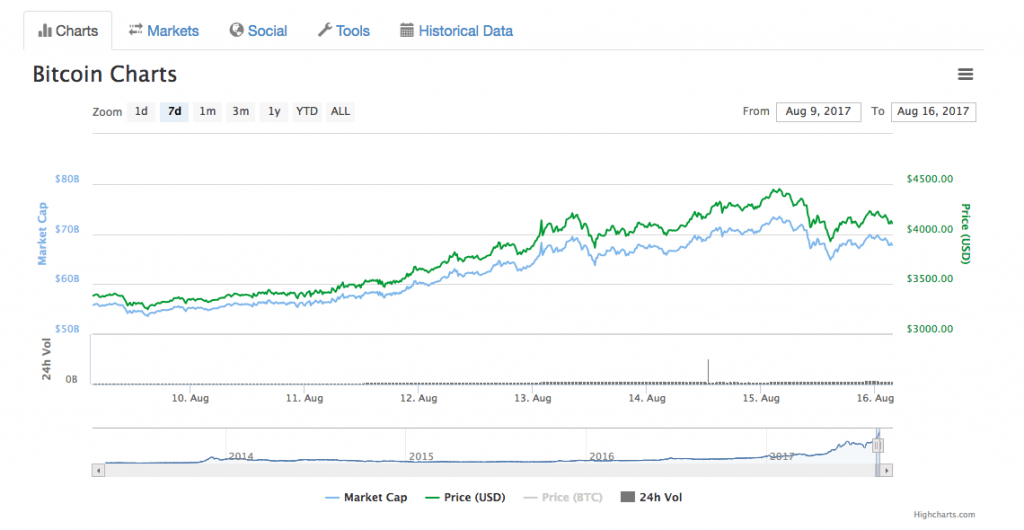1024x530 pixels.
Task: Click the calendar icon beside Historical Data
Action: (x=407, y=30)
